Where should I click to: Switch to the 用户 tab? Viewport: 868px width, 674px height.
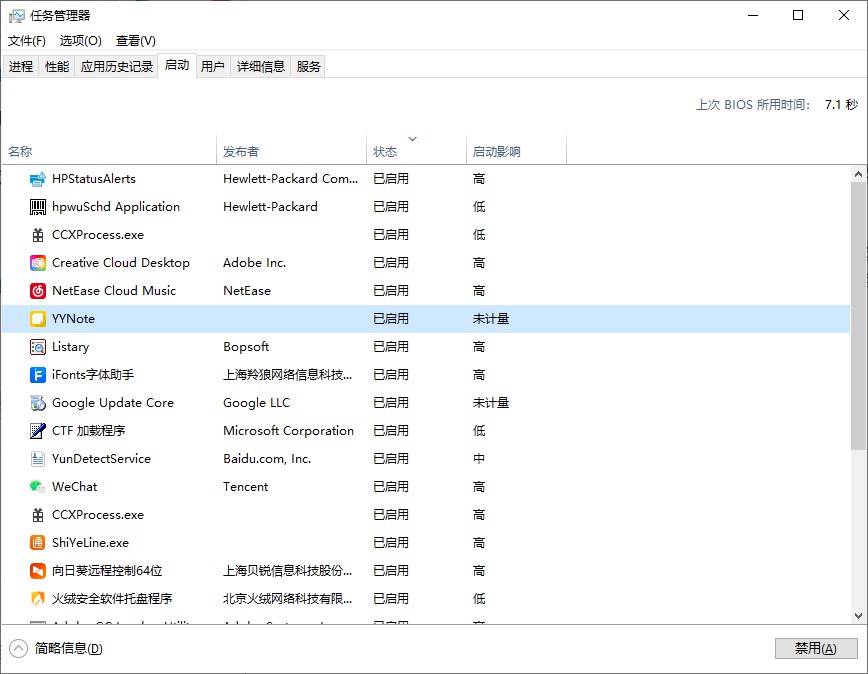(x=213, y=66)
